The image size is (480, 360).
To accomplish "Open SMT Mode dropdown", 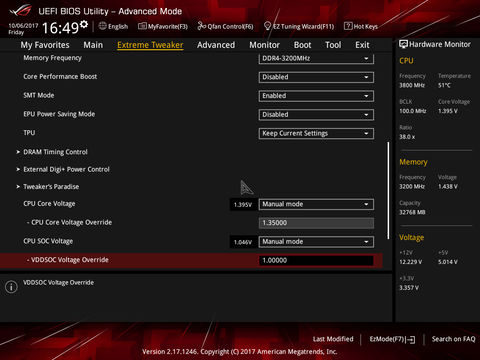I will coord(316,96).
